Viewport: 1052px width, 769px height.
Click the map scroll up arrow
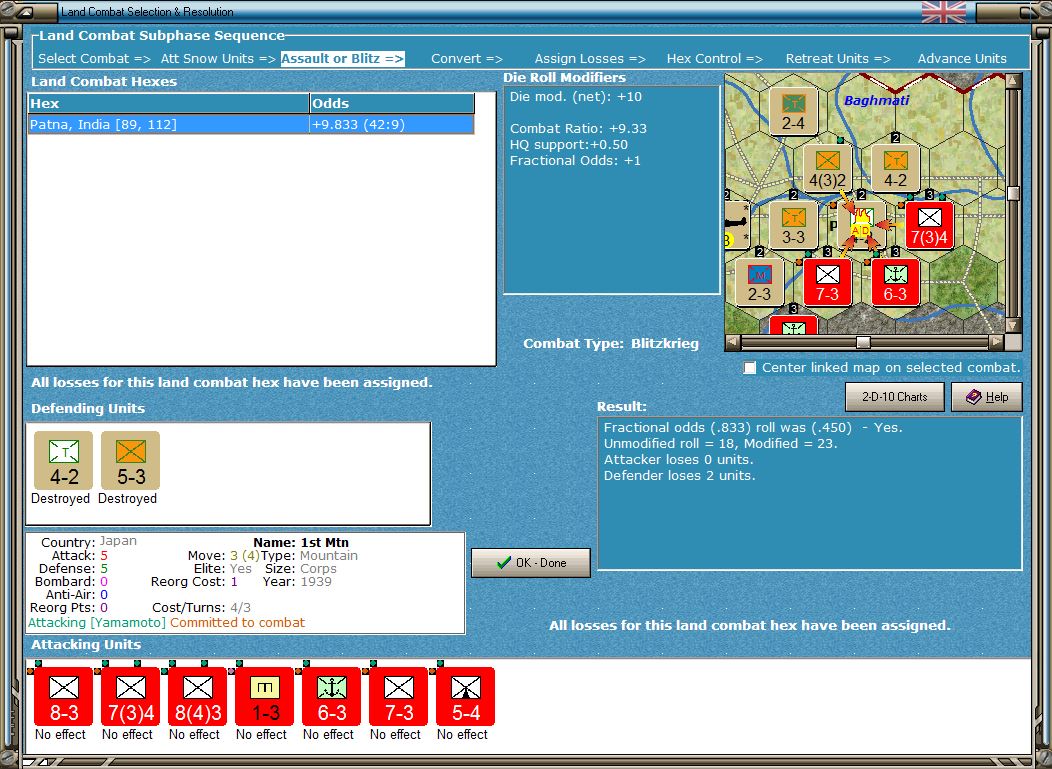coord(1014,81)
